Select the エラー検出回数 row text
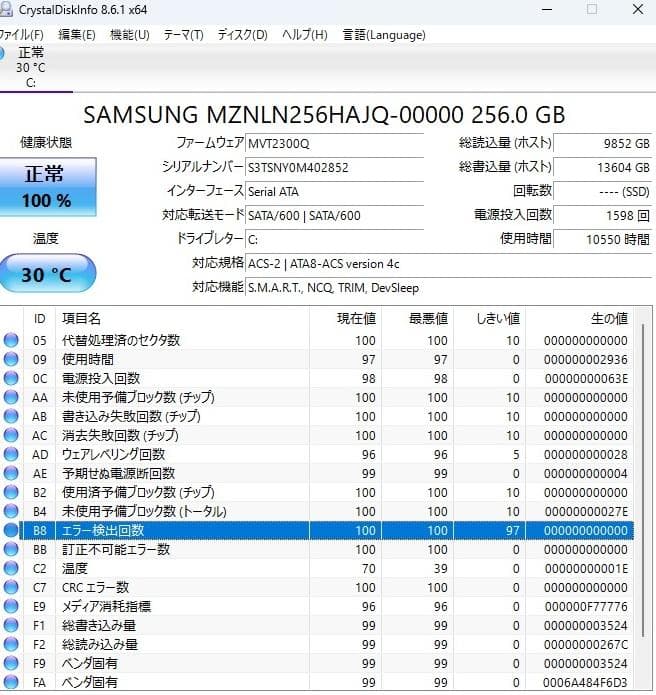 point(103,531)
